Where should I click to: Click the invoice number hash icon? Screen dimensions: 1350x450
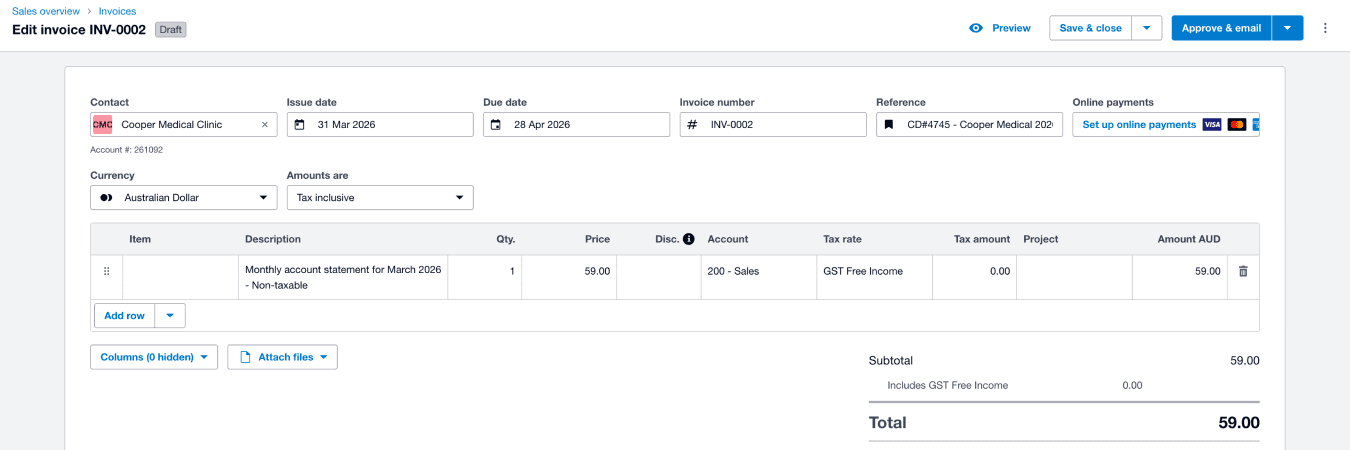pos(692,125)
